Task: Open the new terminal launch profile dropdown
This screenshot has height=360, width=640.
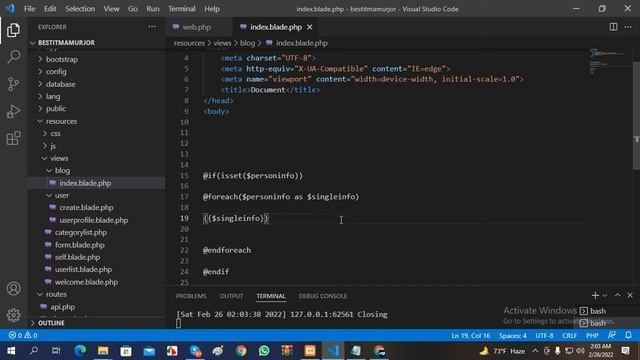Action: pyautogui.click(x=605, y=296)
